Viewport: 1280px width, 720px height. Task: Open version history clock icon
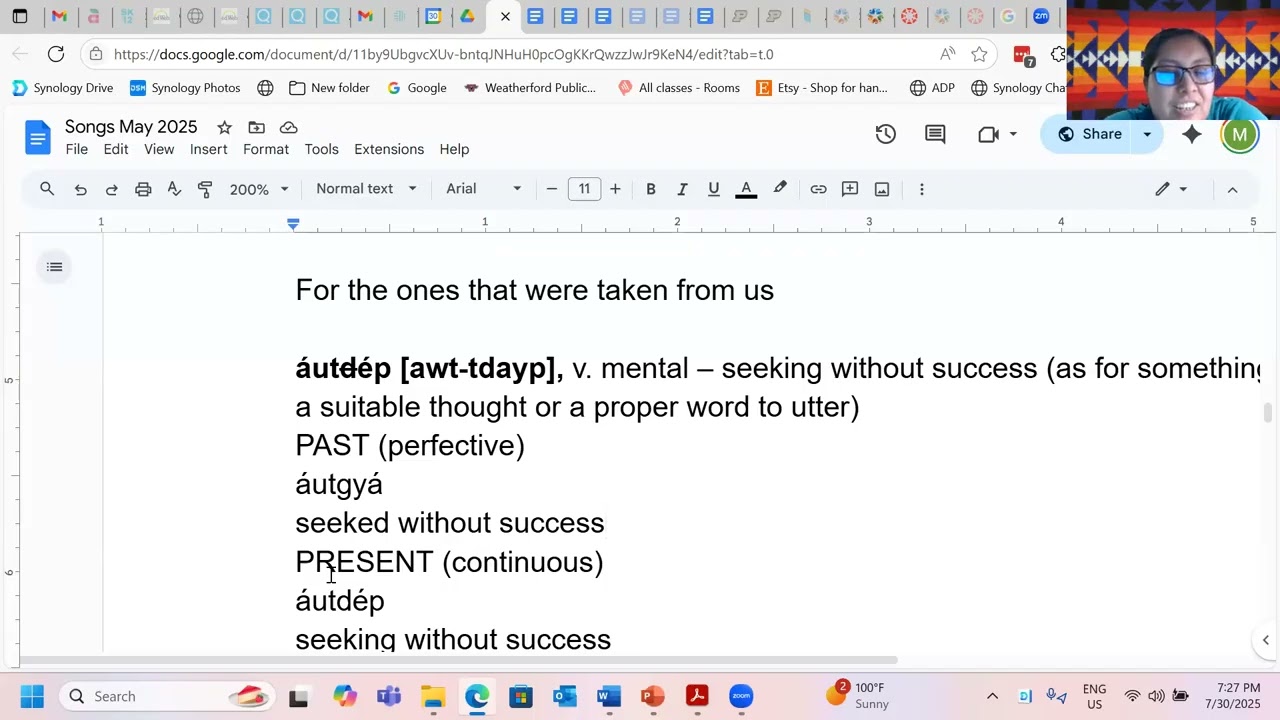click(885, 134)
